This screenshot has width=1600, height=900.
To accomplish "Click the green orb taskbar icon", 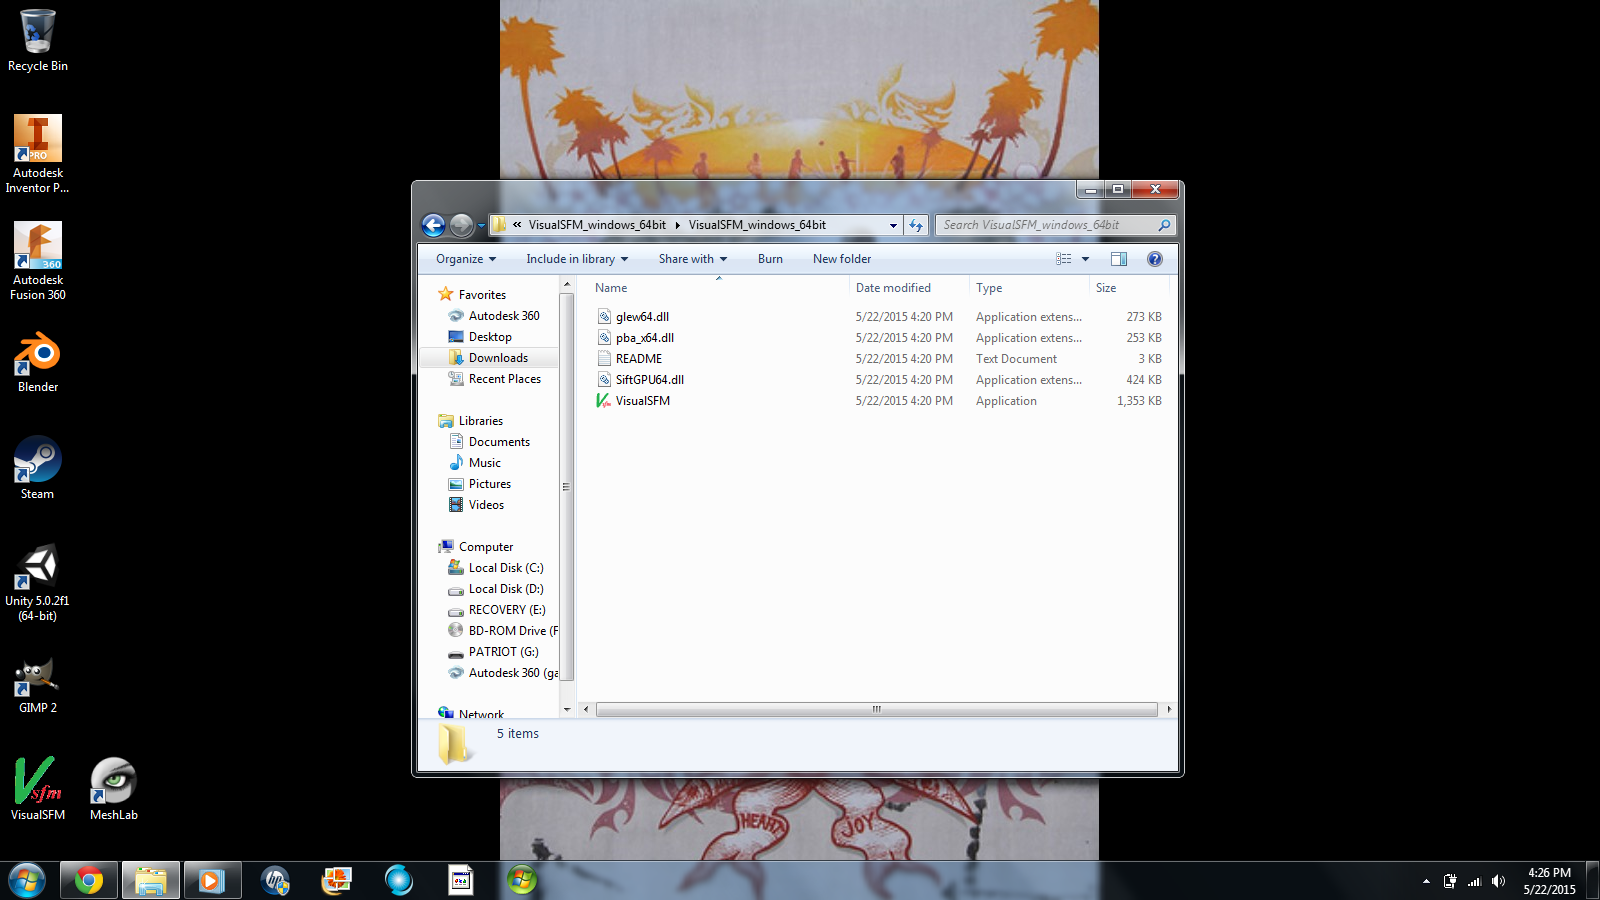I will 522,881.
